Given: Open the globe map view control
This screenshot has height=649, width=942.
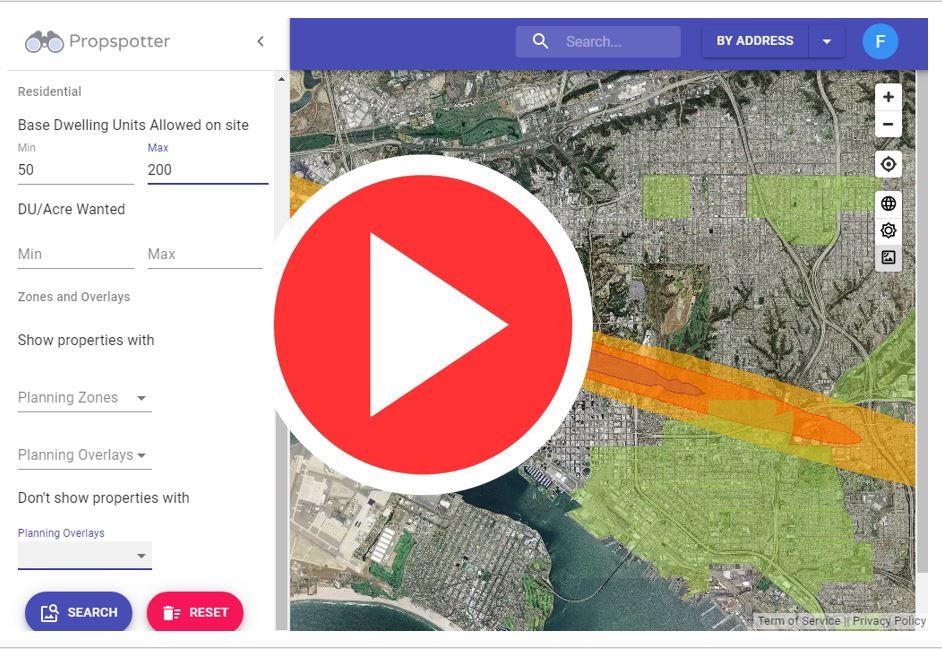Looking at the screenshot, I should [888, 203].
